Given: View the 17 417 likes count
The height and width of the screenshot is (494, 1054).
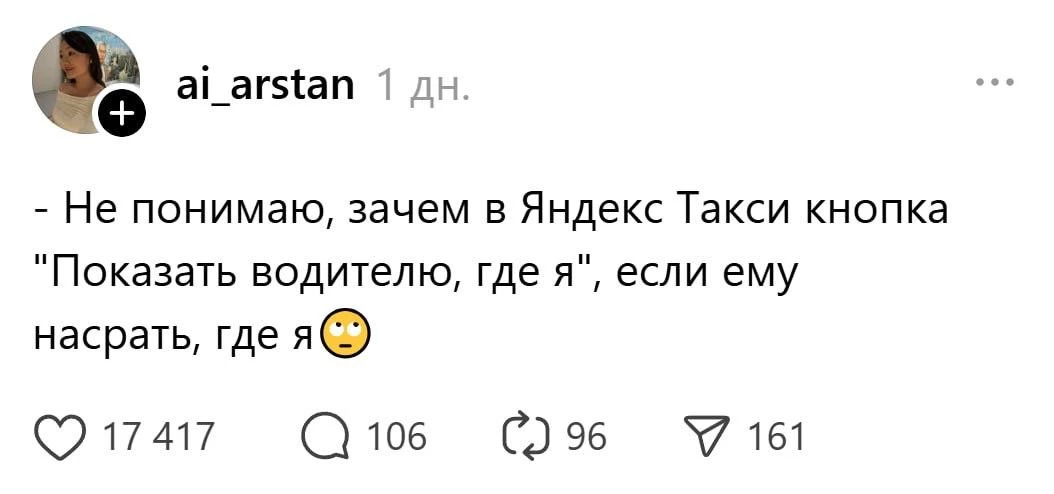Looking at the screenshot, I should (x=159, y=437).
